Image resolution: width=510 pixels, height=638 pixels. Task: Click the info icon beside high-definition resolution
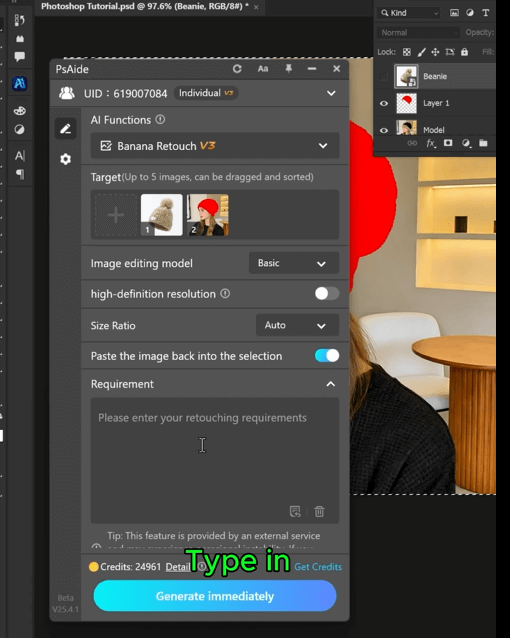225,293
